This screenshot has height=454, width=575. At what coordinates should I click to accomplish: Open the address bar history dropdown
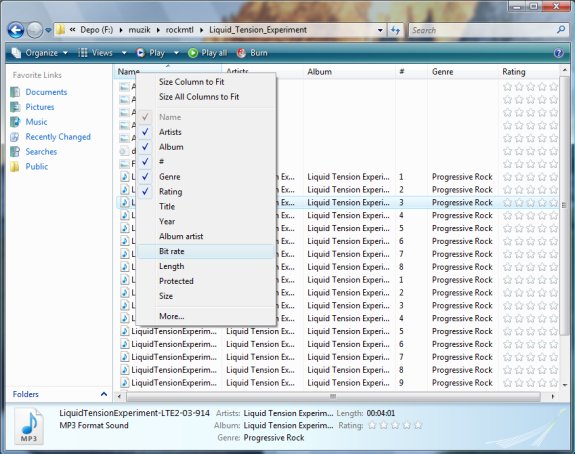click(381, 30)
